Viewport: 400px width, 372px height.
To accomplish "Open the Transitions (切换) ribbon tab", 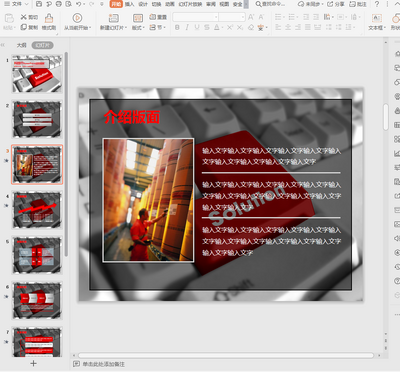I will [x=156, y=4].
